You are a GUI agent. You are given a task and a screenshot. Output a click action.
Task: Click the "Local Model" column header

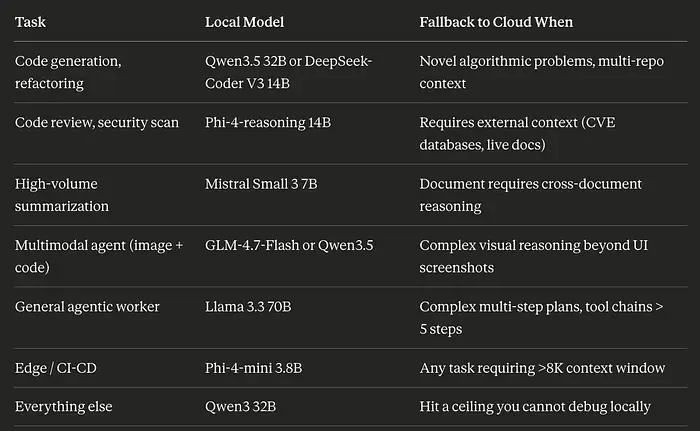point(243,21)
